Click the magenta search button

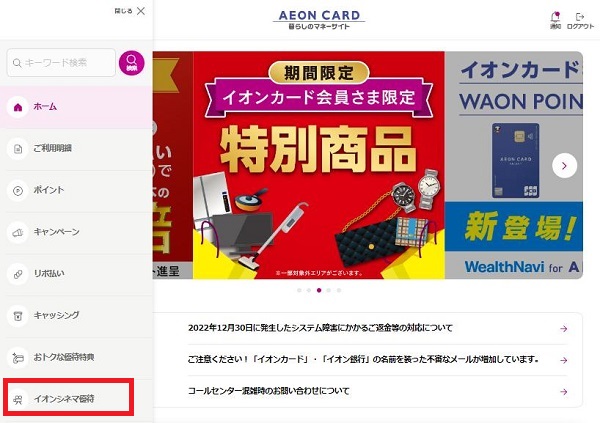(131, 63)
